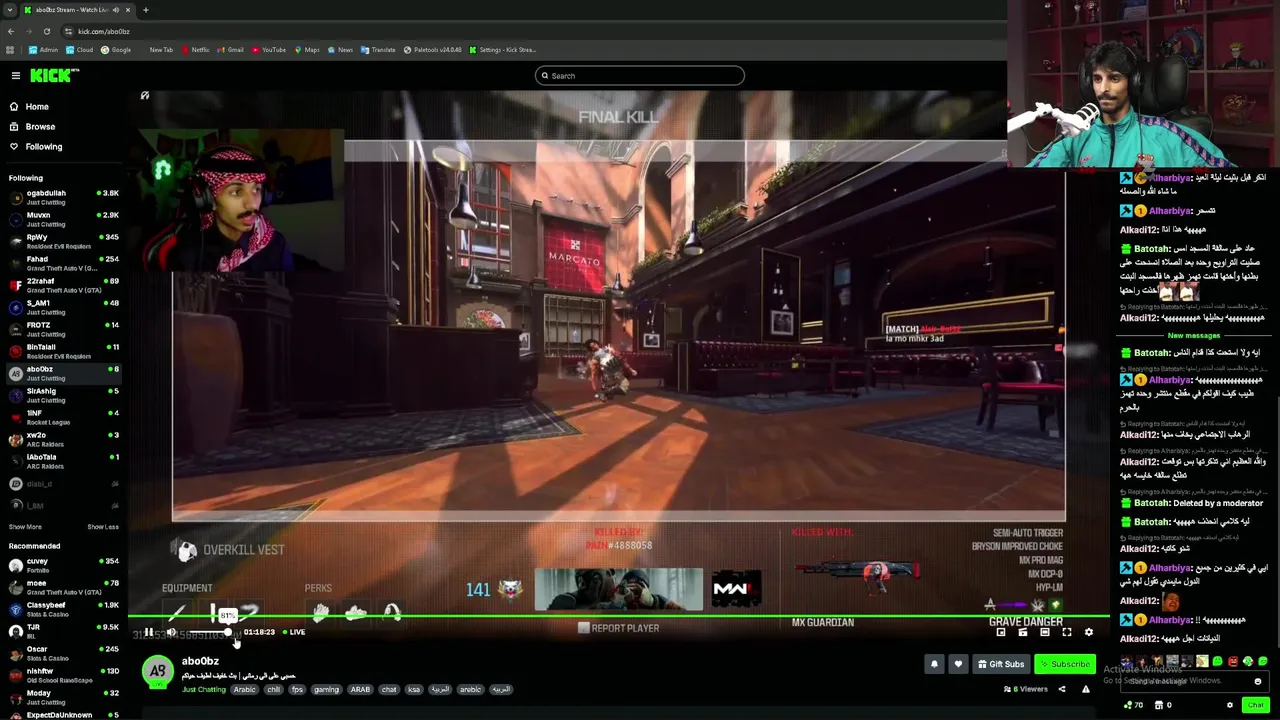This screenshot has width=1280, height=720.
Task: Collapse with Show Less link
Action: point(103,527)
